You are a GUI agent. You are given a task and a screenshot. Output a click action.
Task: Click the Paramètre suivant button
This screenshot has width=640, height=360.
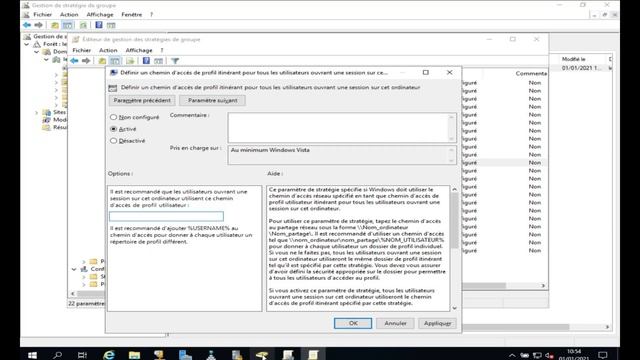[x=212, y=100]
